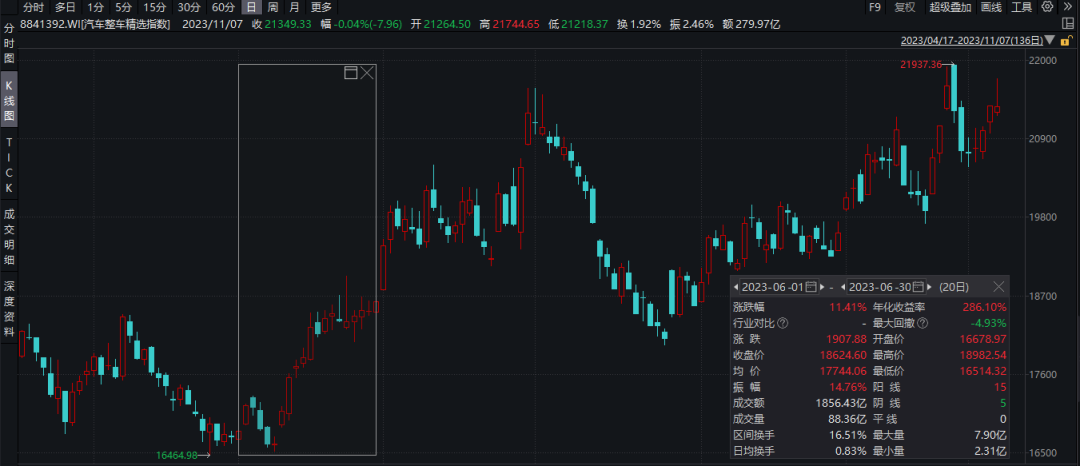Viewport: 1080px width, 466px height.
Task: Step the start date 2023-06-01 backward
Action: tap(736, 286)
